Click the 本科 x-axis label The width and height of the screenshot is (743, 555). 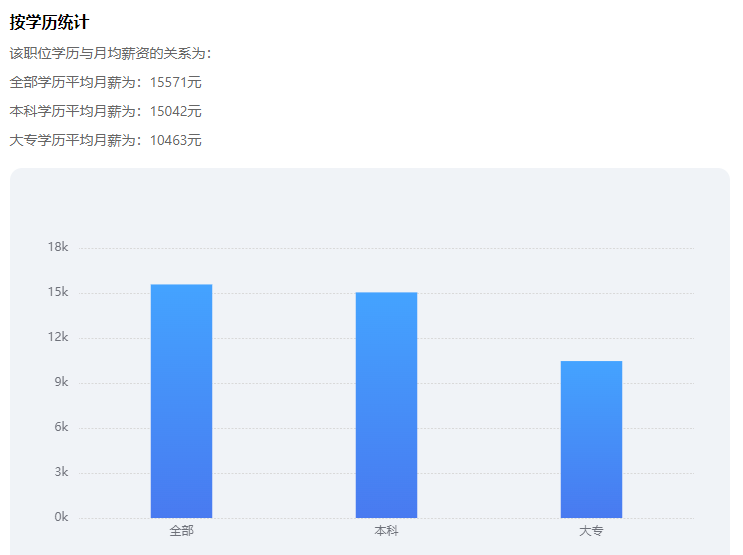pyautogui.click(x=386, y=531)
